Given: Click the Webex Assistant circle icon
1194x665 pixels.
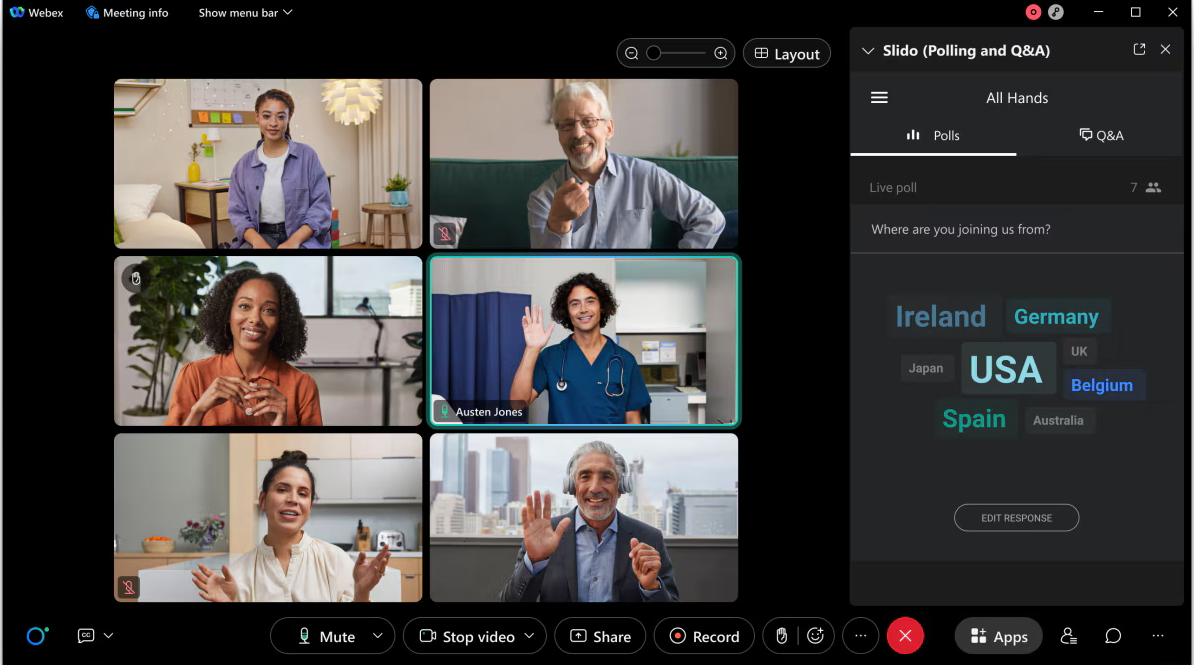Looking at the screenshot, I should (37, 636).
